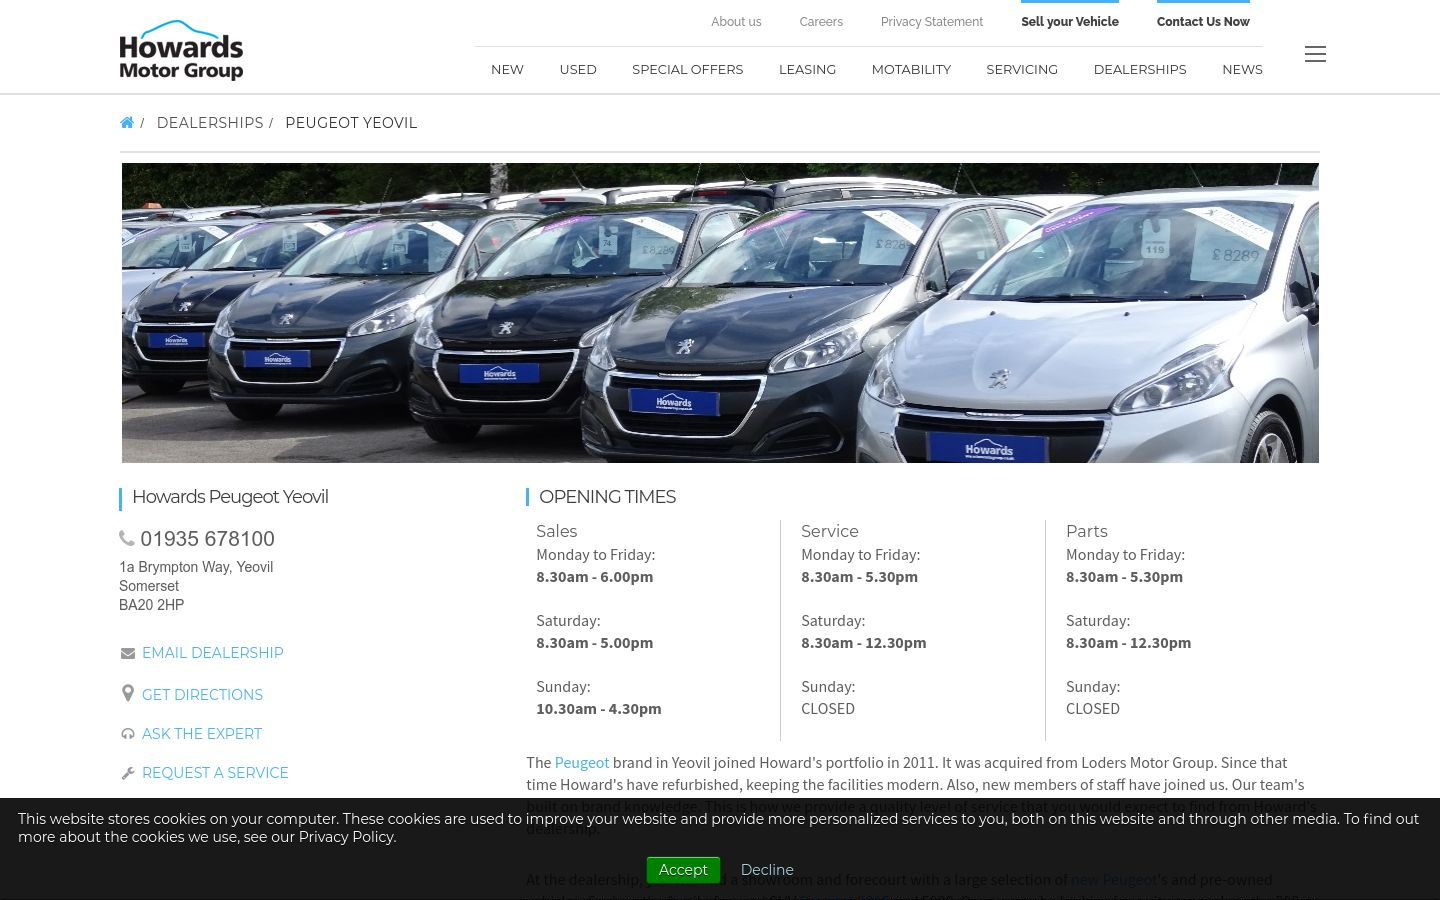Click the Parts column heading
The height and width of the screenshot is (900, 1440).
tap(1087, 531)
